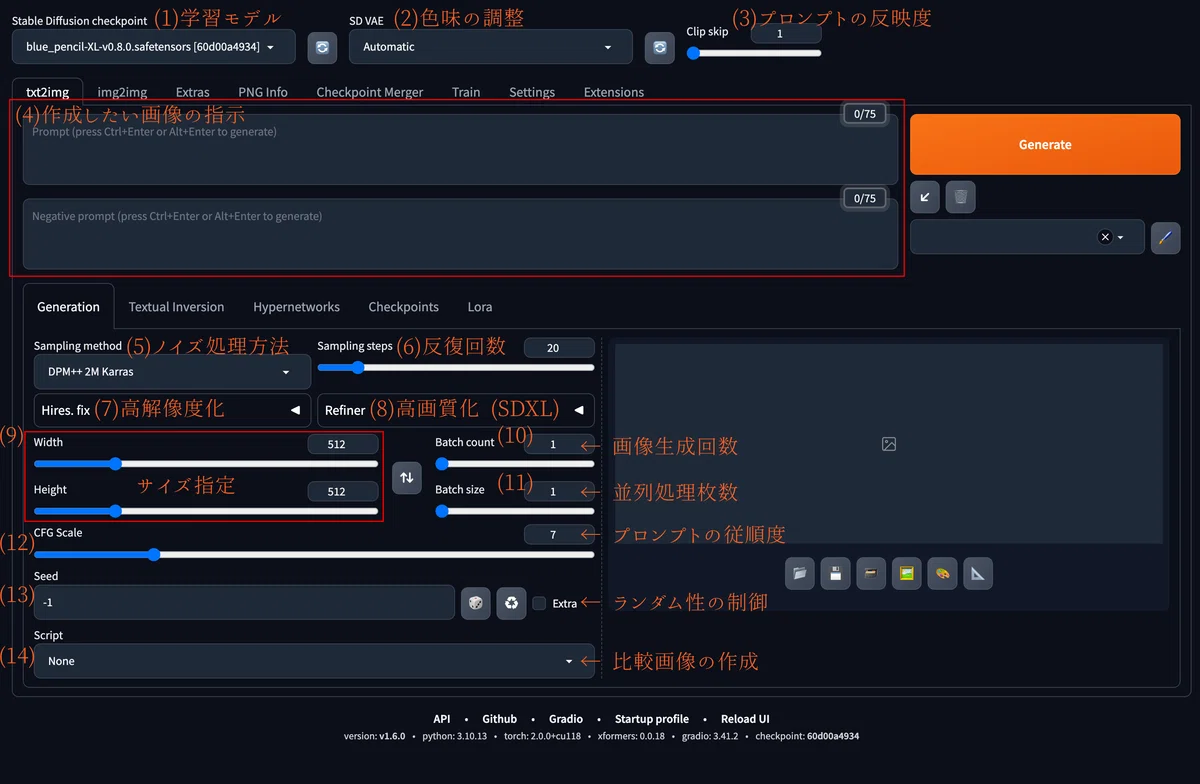This screenshot has height=784, width=1200.
Task: Expand the Hires. fix section
Action: [173, 410]
